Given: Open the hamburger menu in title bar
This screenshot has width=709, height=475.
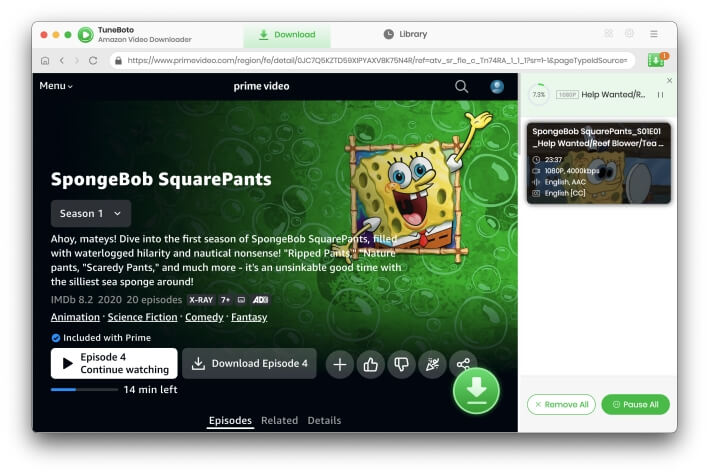Looking at the screenshot, I should point(654,34).
